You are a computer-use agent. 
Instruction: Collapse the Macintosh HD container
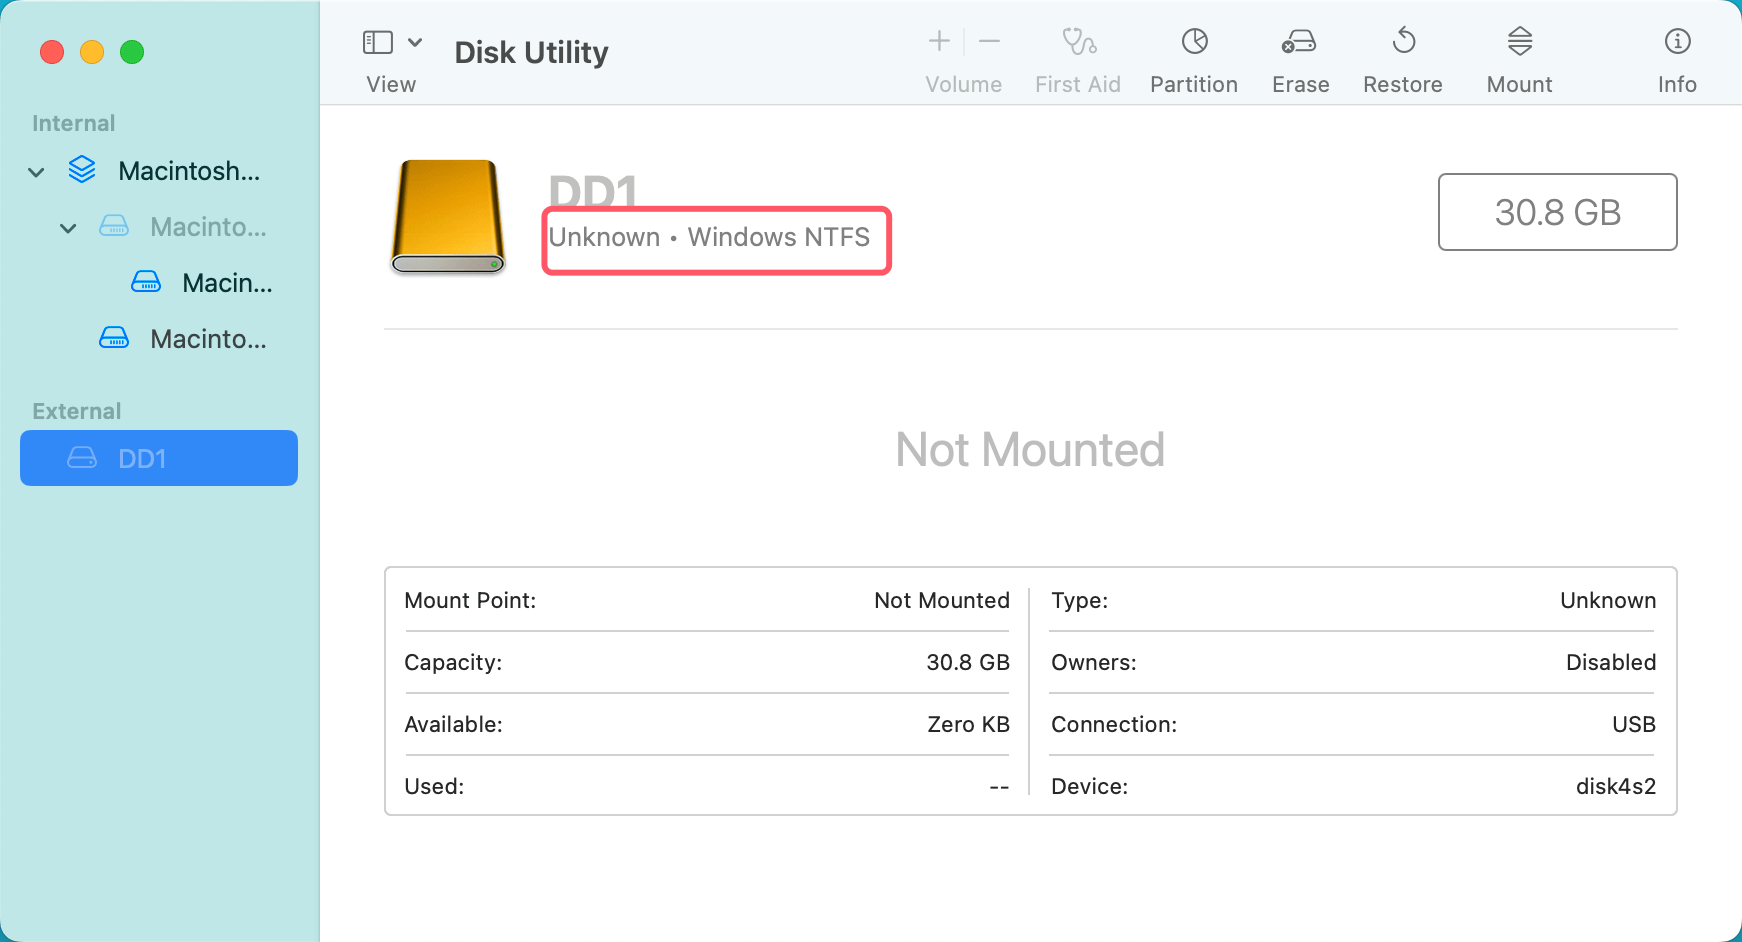pos(36,171)
